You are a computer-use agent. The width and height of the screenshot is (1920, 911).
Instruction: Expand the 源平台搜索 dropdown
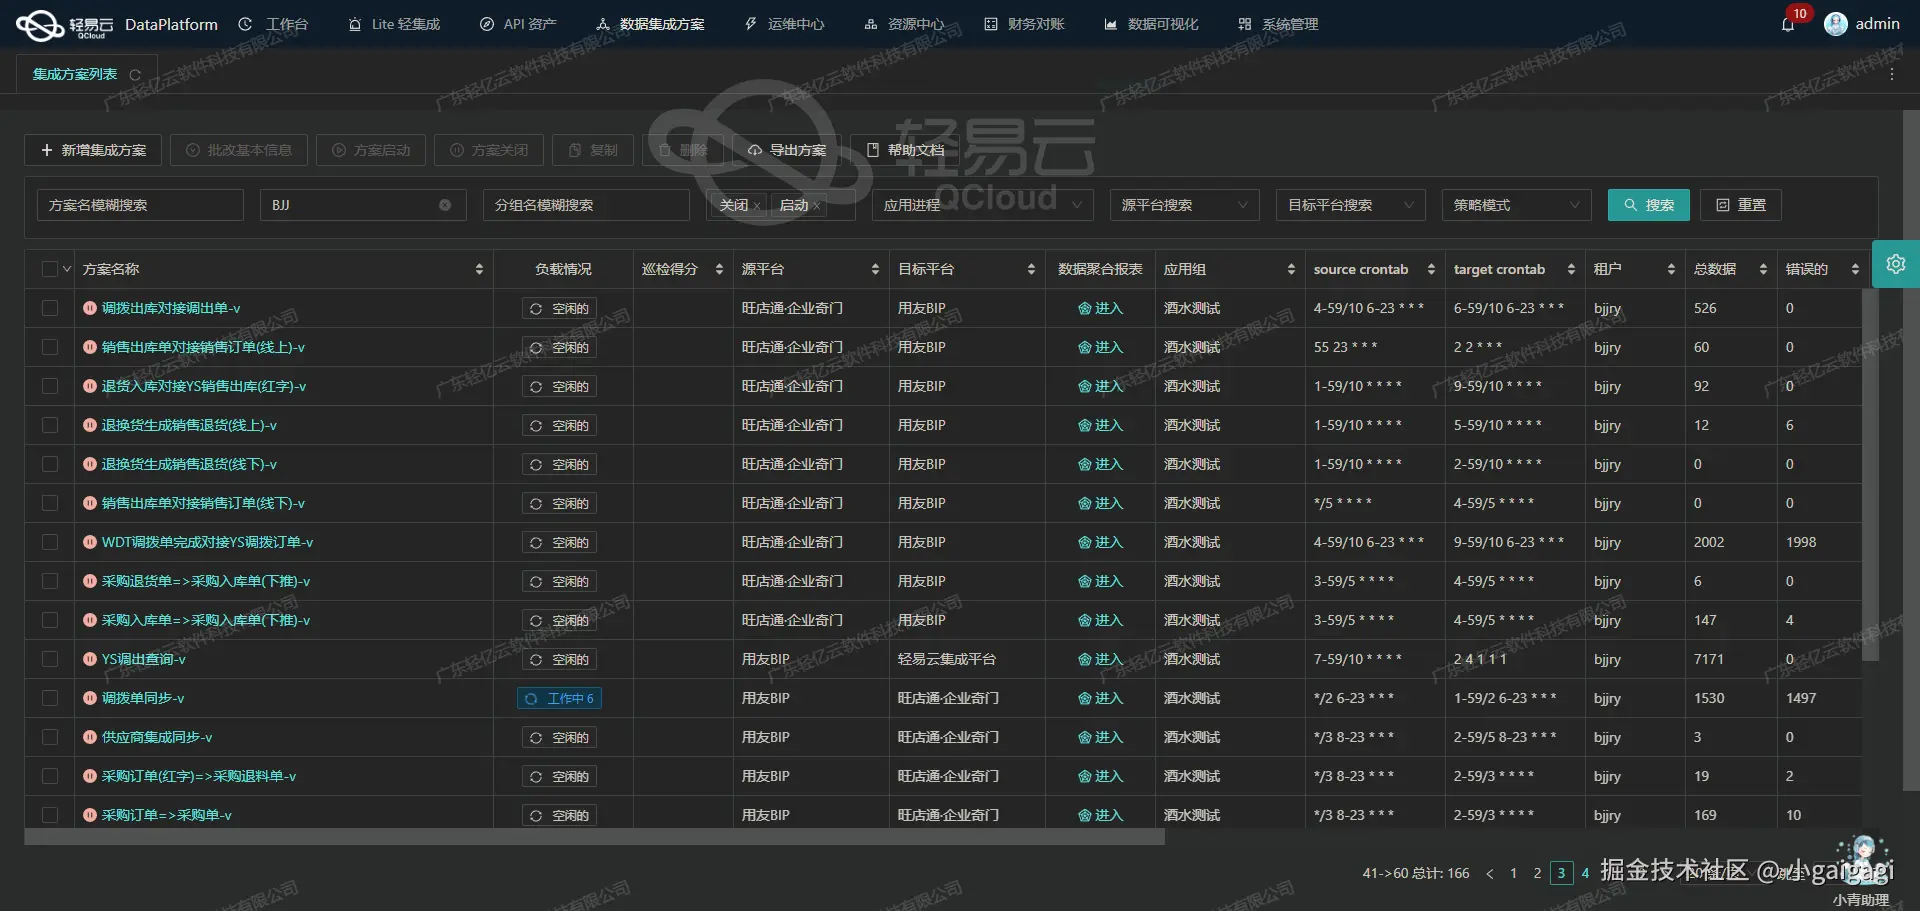(1184, 205)
